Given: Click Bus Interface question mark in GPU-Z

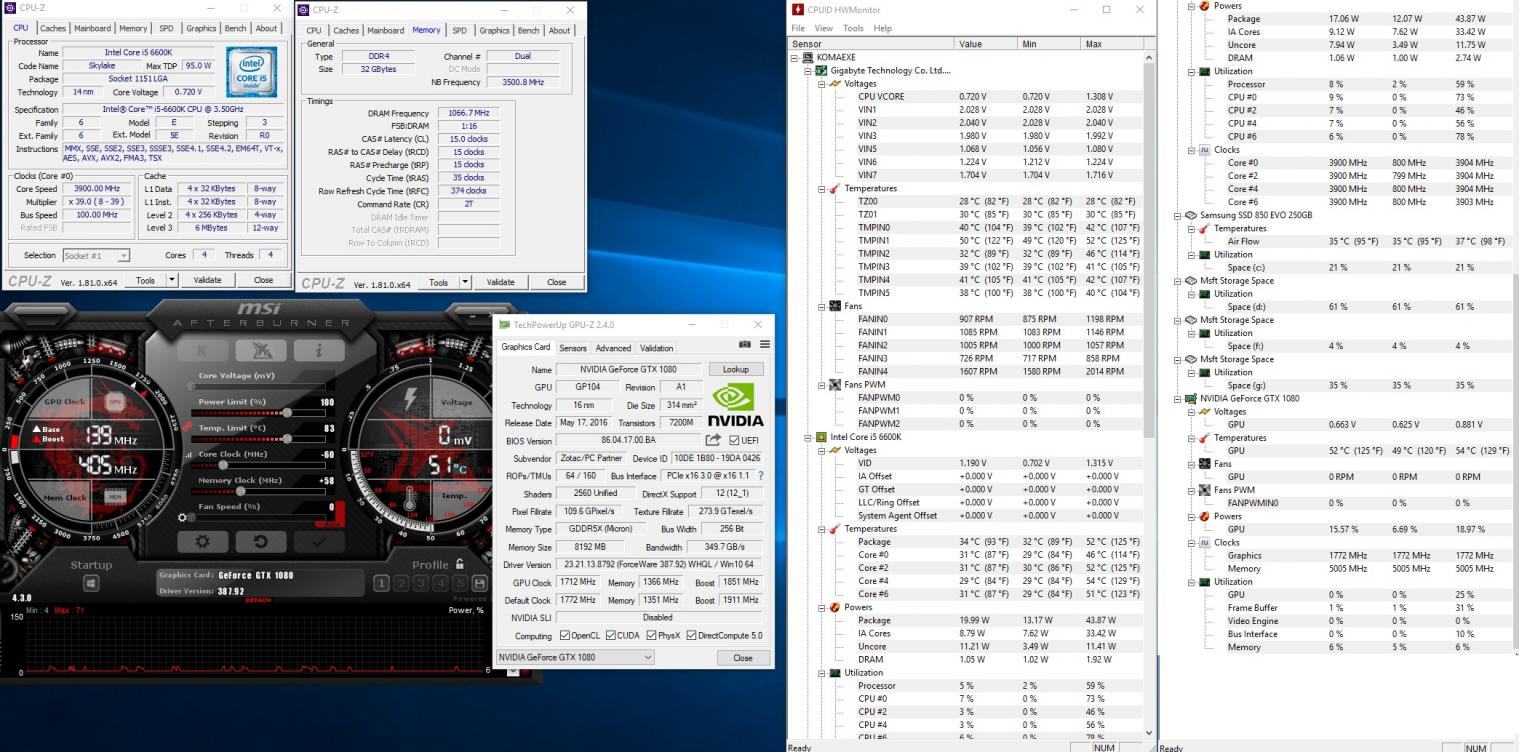Looking at the screenshot, I should coord(761,476).
